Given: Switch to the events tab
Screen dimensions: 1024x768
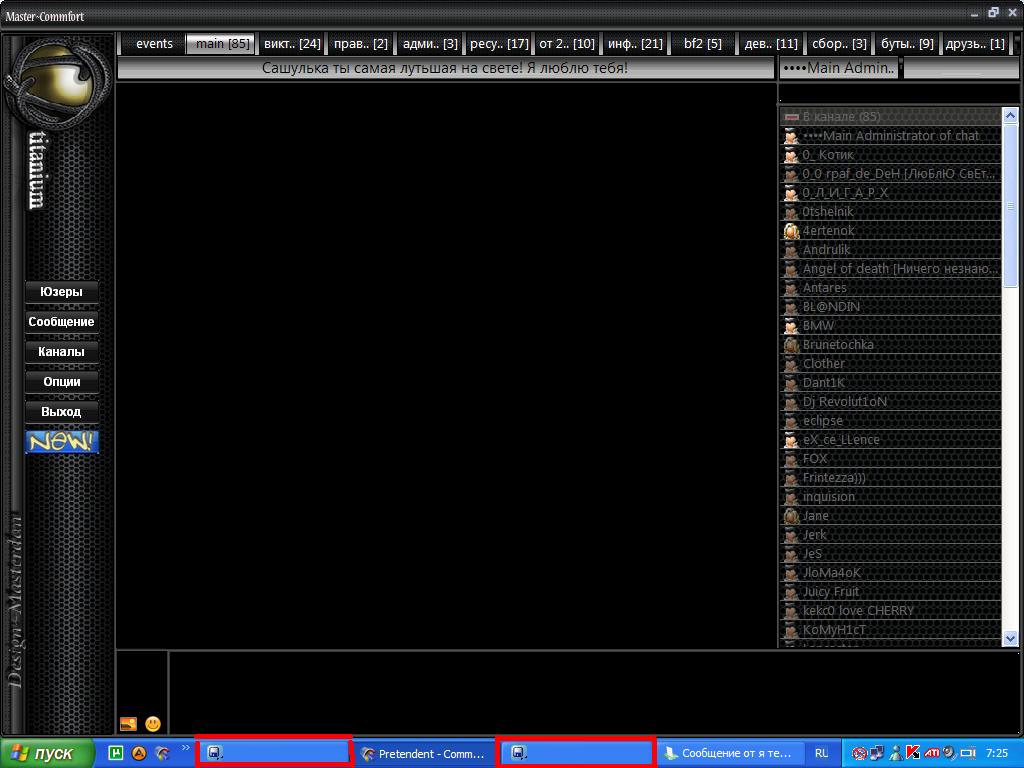Looking at the screenshot, I should (154, 44).
